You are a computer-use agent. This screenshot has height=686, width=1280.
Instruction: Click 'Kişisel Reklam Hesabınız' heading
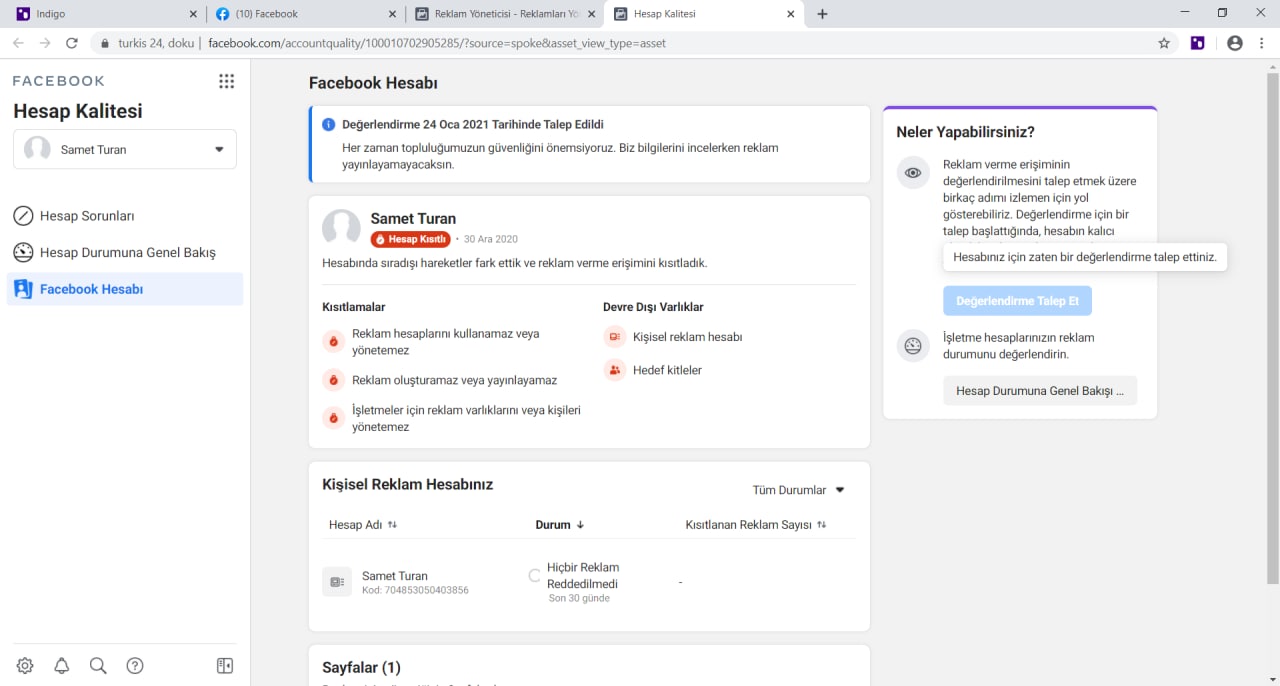pyautogui.click(x=408, y=484)
